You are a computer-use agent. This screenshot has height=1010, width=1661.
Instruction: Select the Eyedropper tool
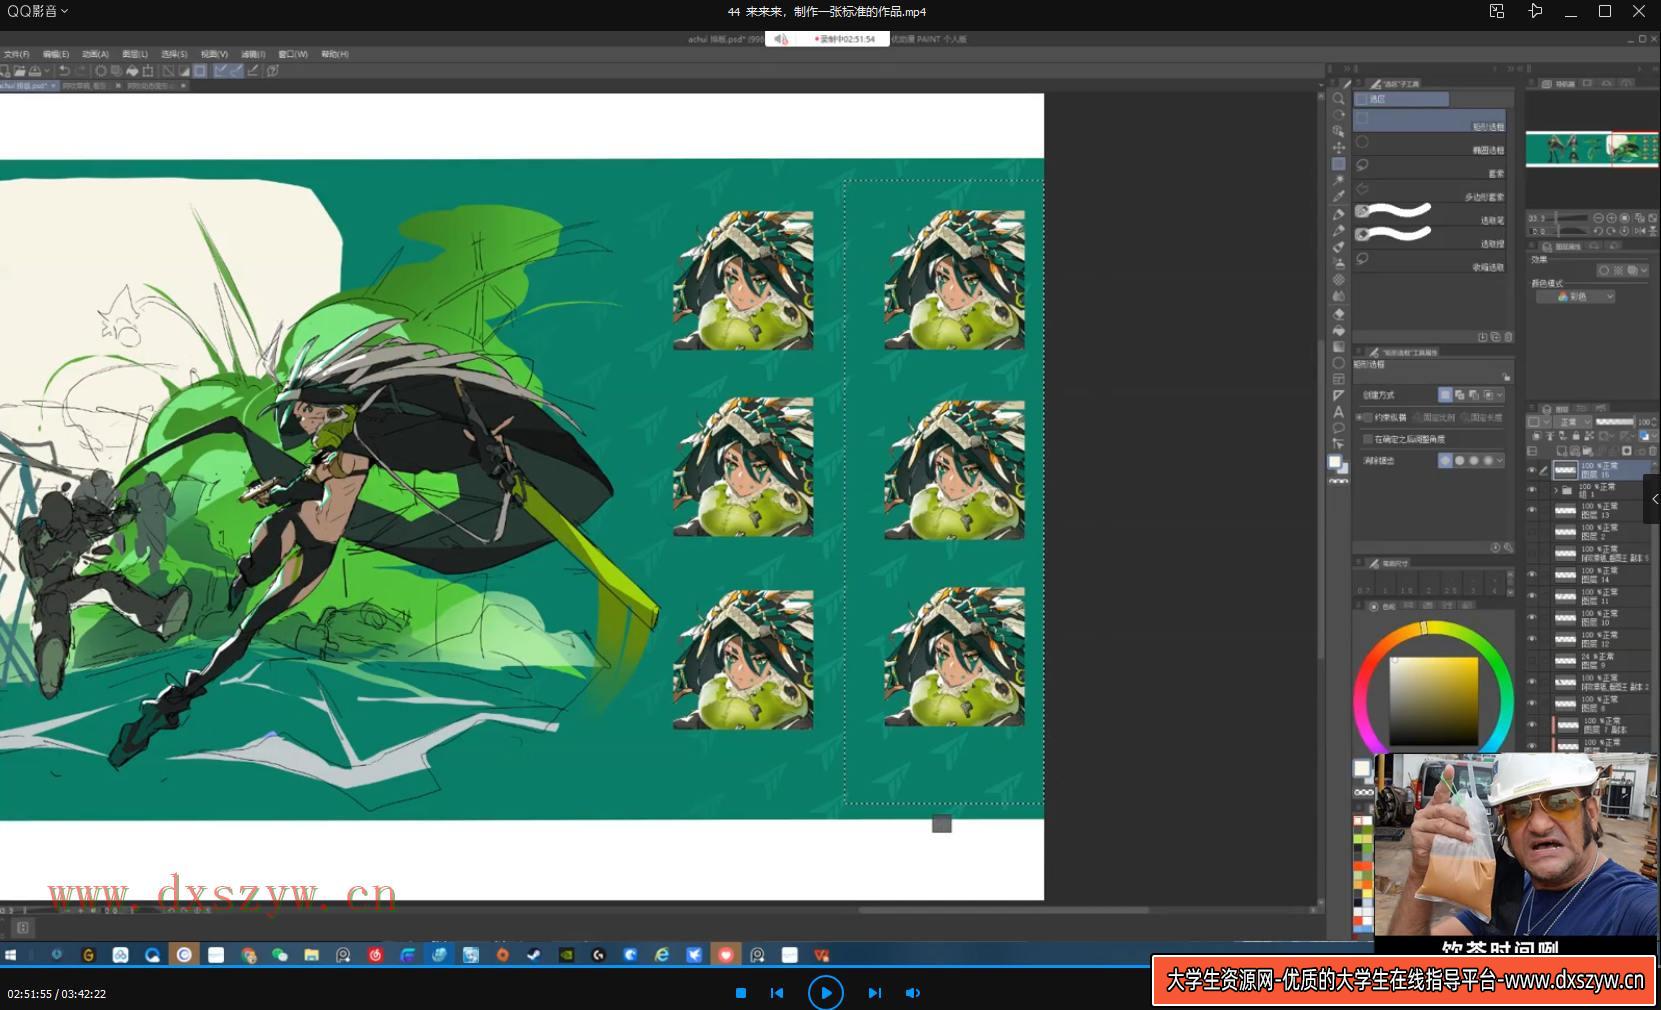[x=1338, y=197]
